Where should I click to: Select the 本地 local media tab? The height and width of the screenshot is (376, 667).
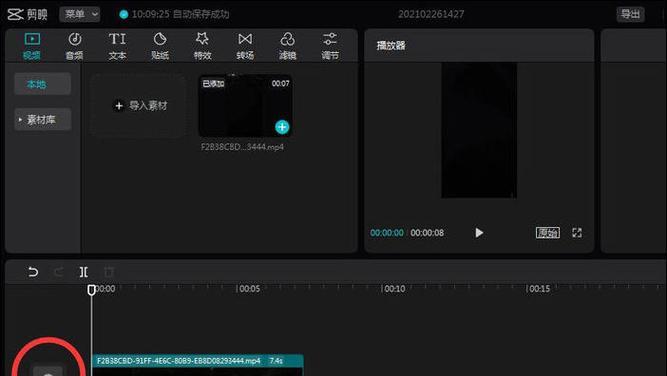pos(43,84)
